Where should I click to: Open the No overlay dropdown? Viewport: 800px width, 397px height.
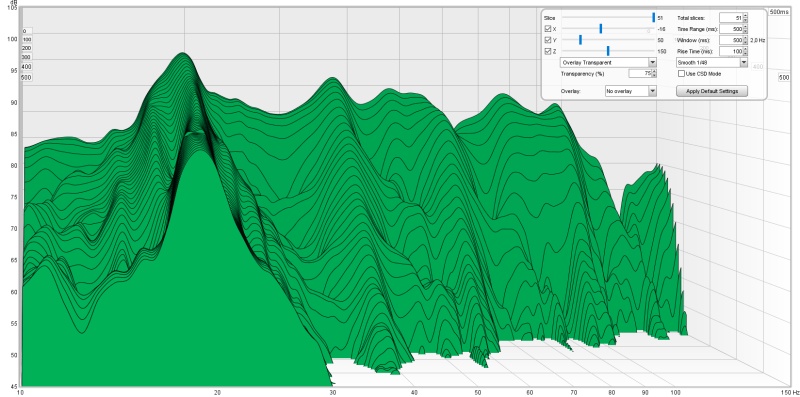point(631,91)
